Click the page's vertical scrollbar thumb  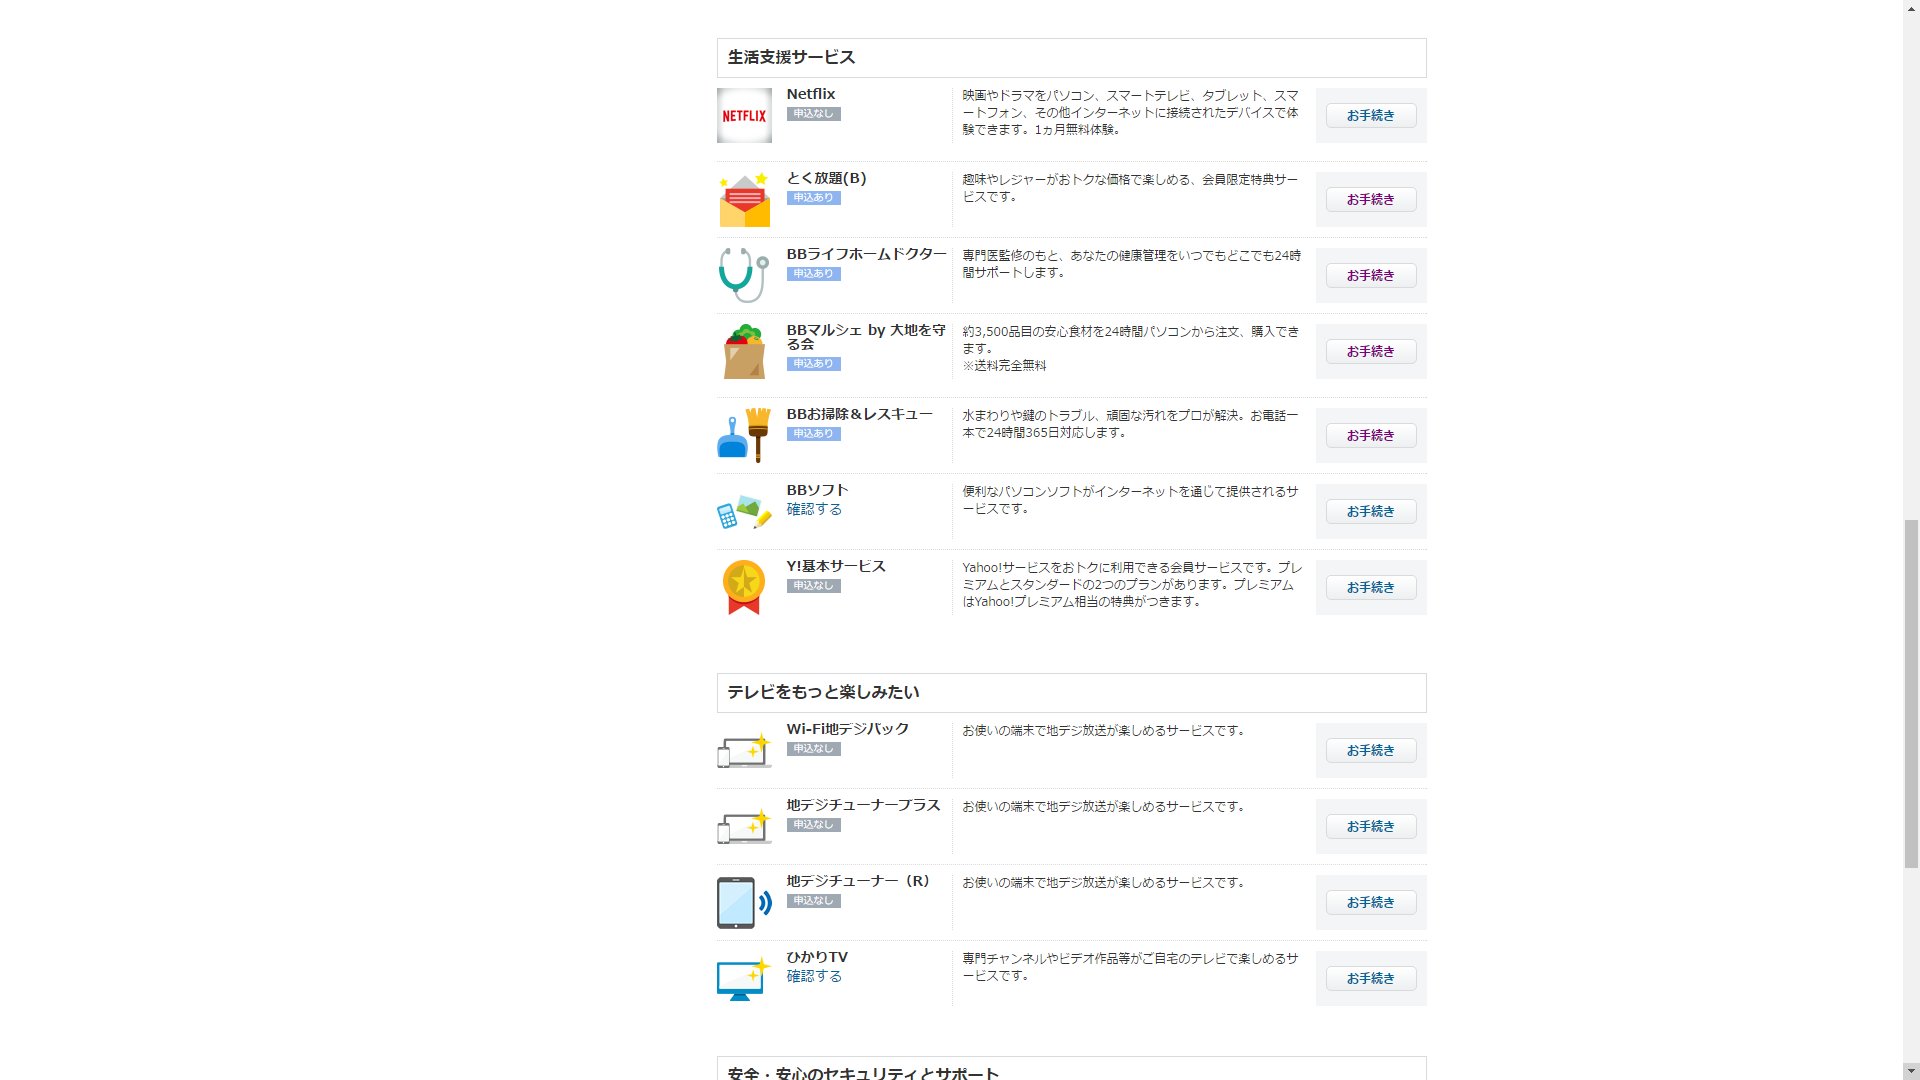(x=1911, y=695)
